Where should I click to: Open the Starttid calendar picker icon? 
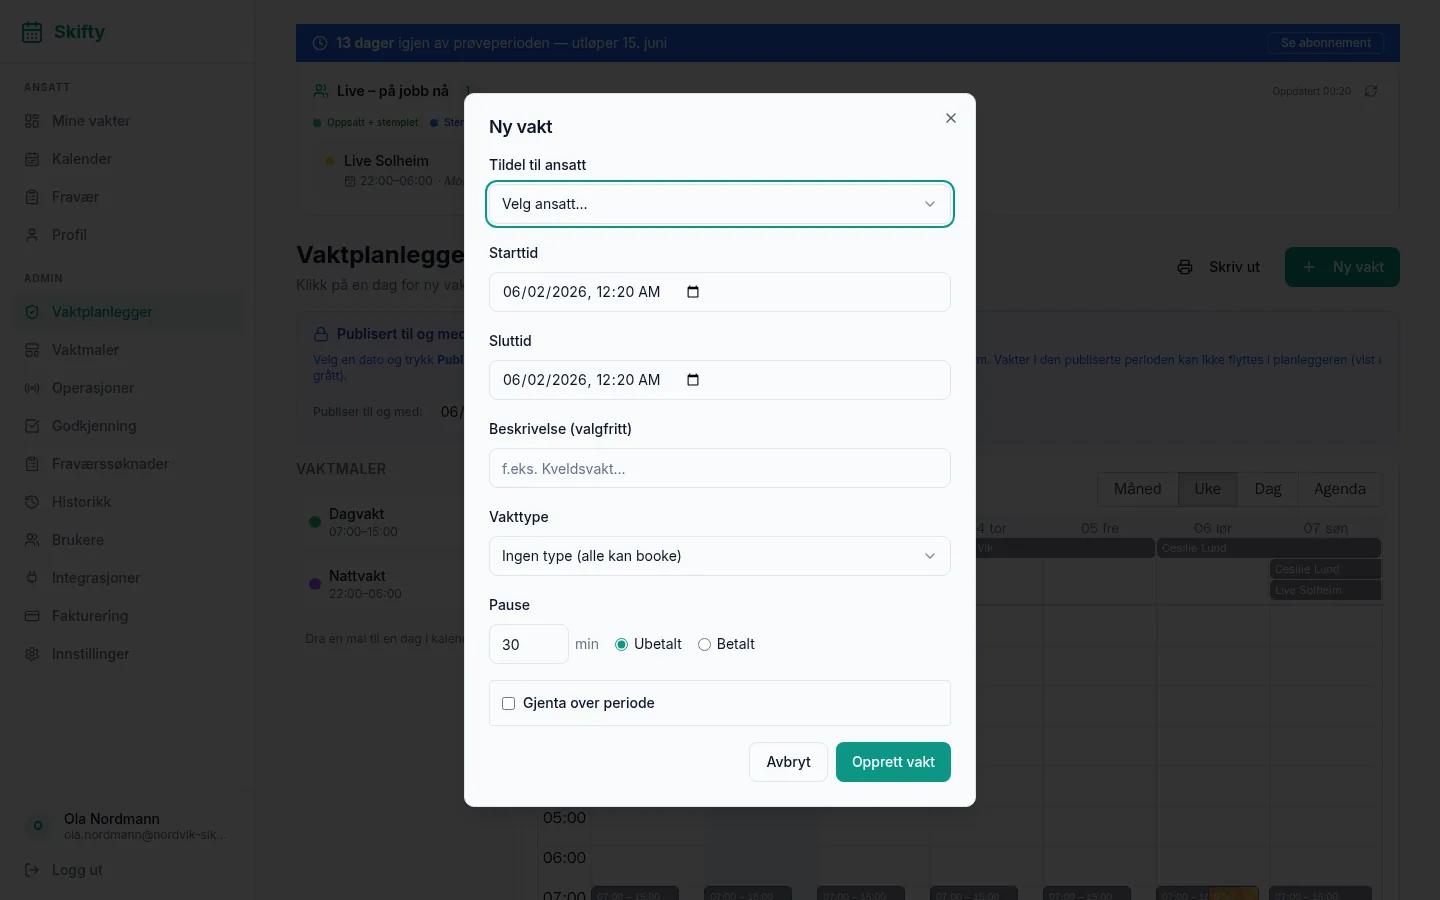693,292
